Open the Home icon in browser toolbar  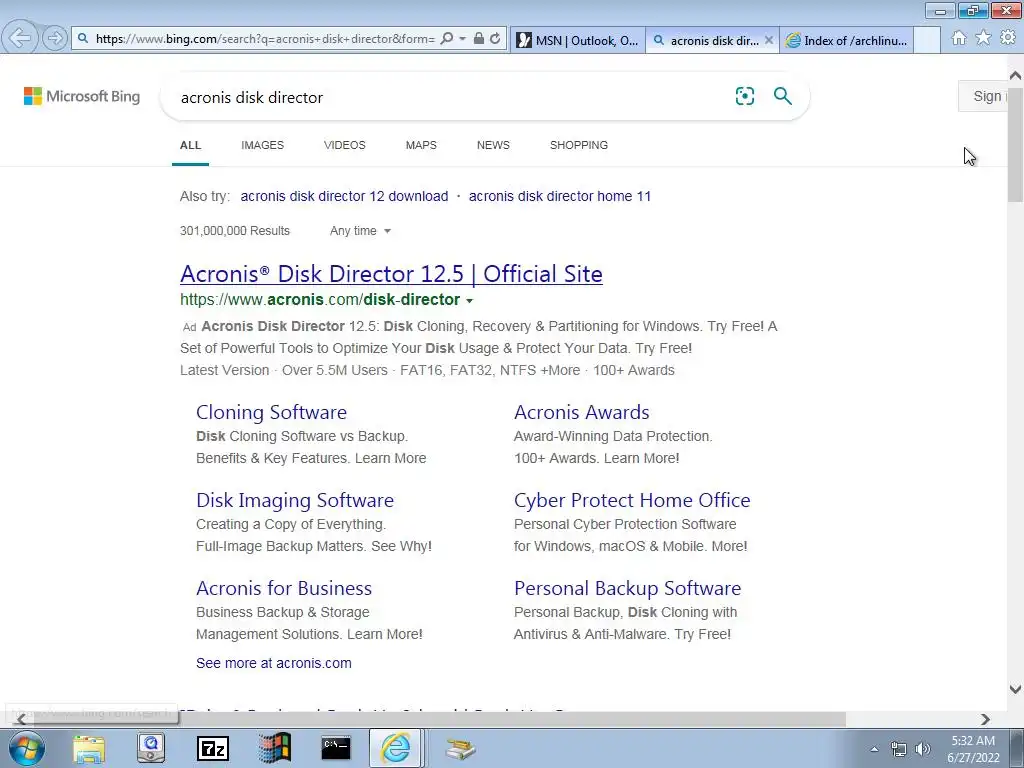pyautogui.click(x=959, y=38)
